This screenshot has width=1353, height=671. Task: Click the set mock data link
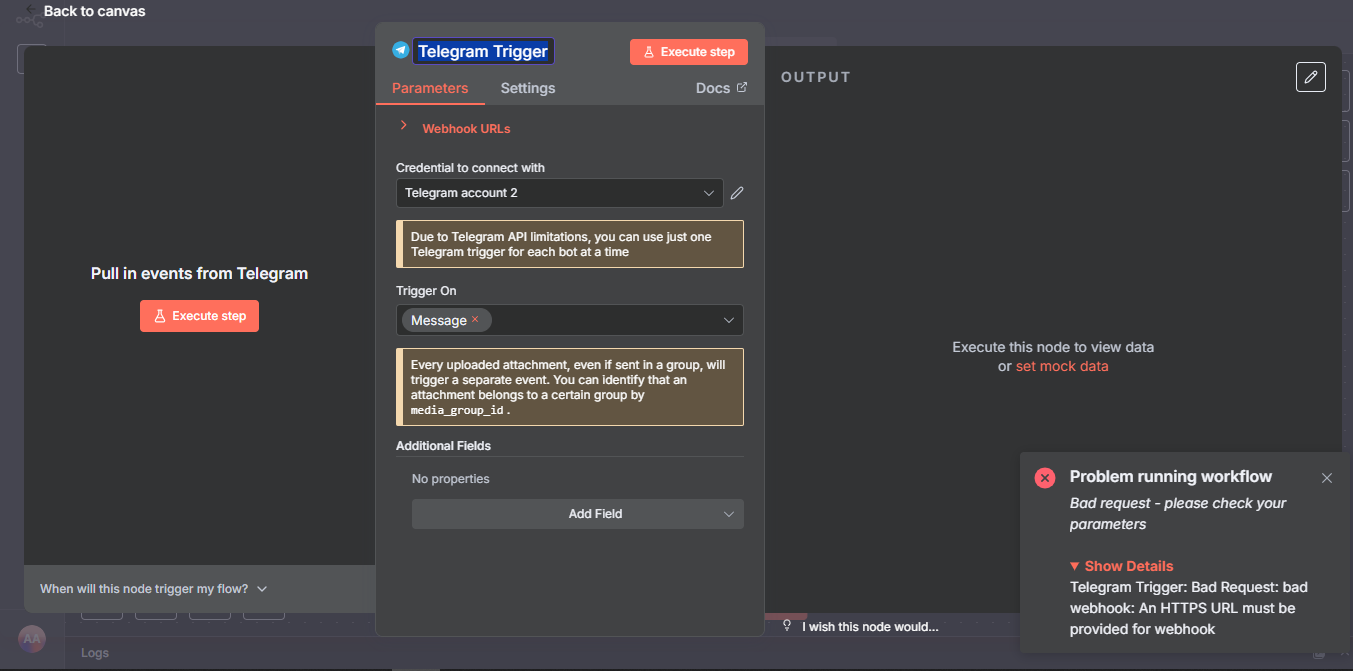coord(1062,366)
